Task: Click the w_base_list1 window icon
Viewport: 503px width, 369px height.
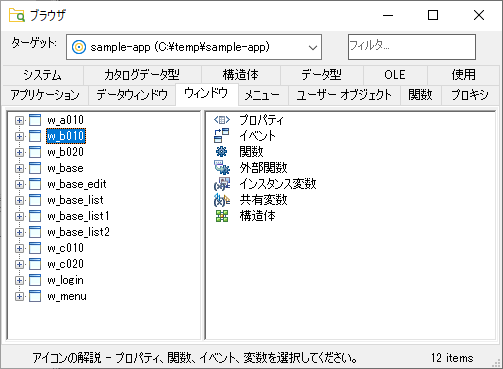Action: (35, 216)
